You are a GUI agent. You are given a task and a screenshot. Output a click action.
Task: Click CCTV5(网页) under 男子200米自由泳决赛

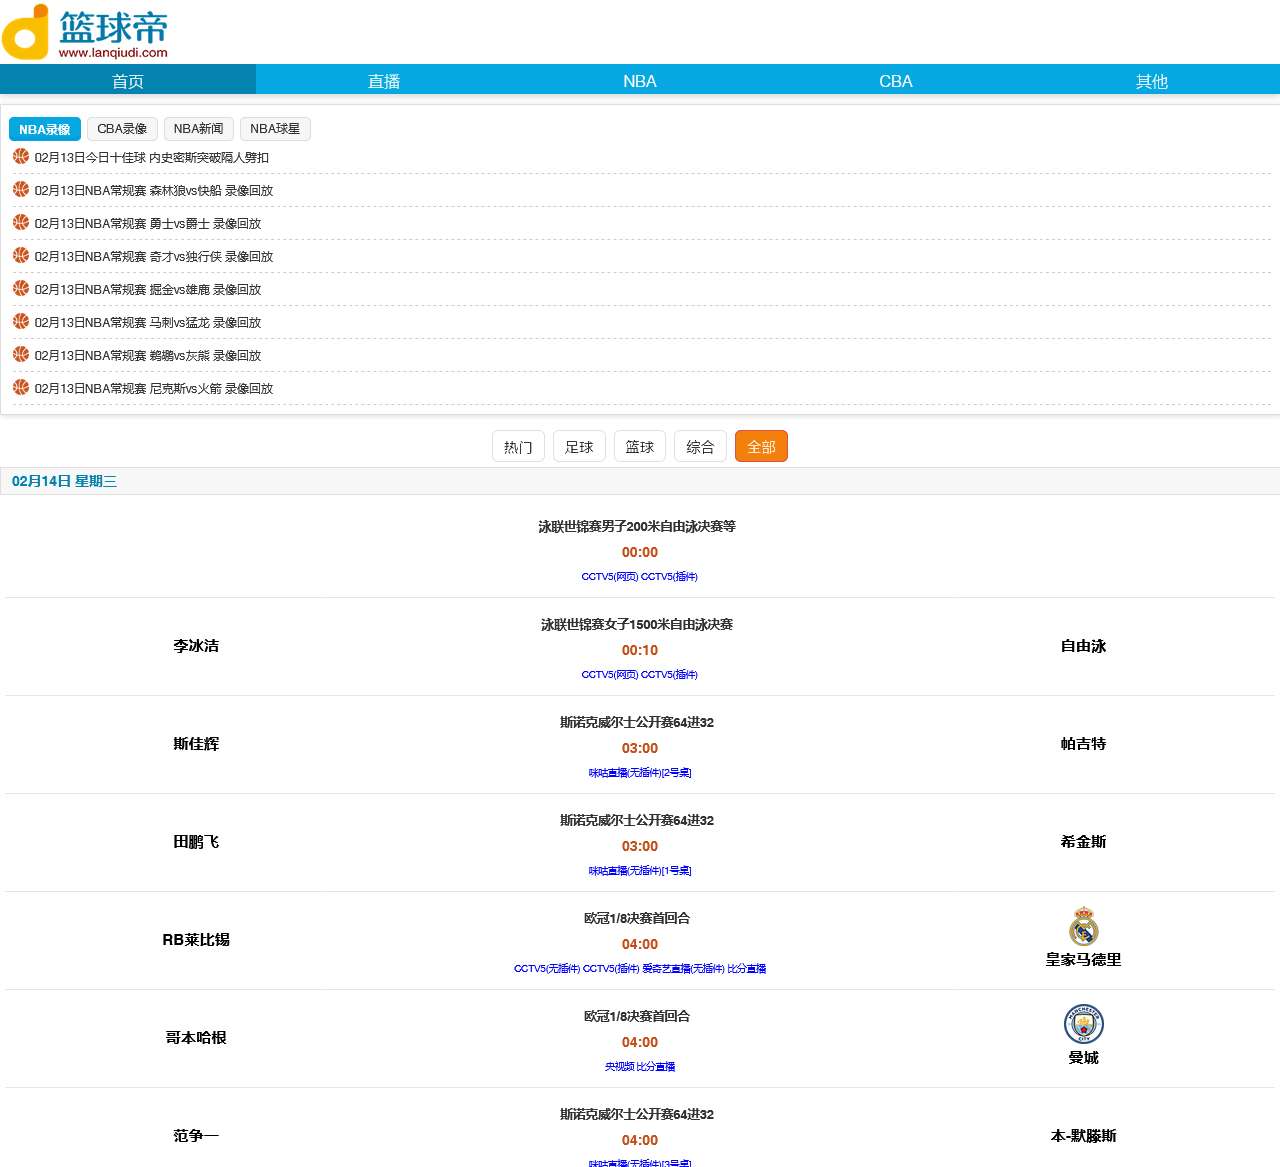click(x=610, y=576)
